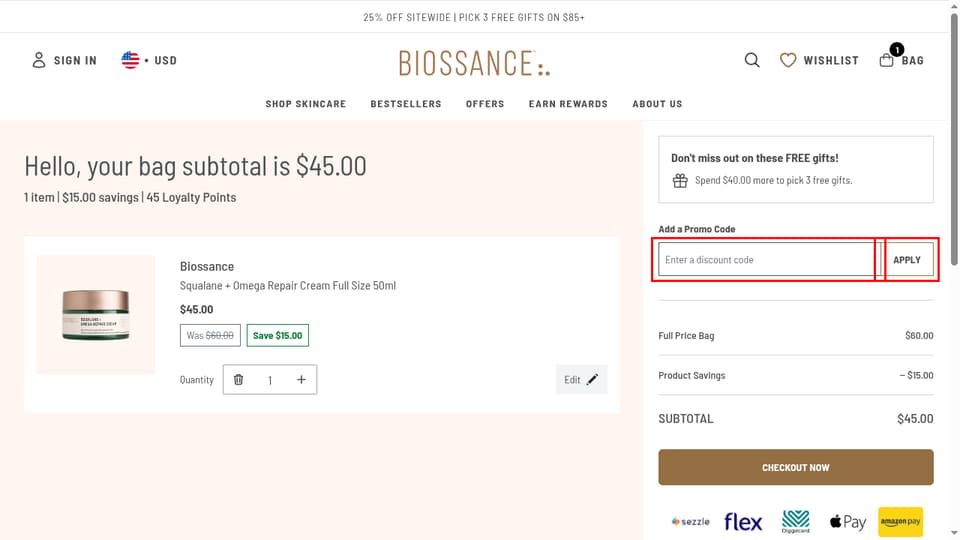
Task: Click the Was $60.00 price badge
Action: (x=210, y=336)
